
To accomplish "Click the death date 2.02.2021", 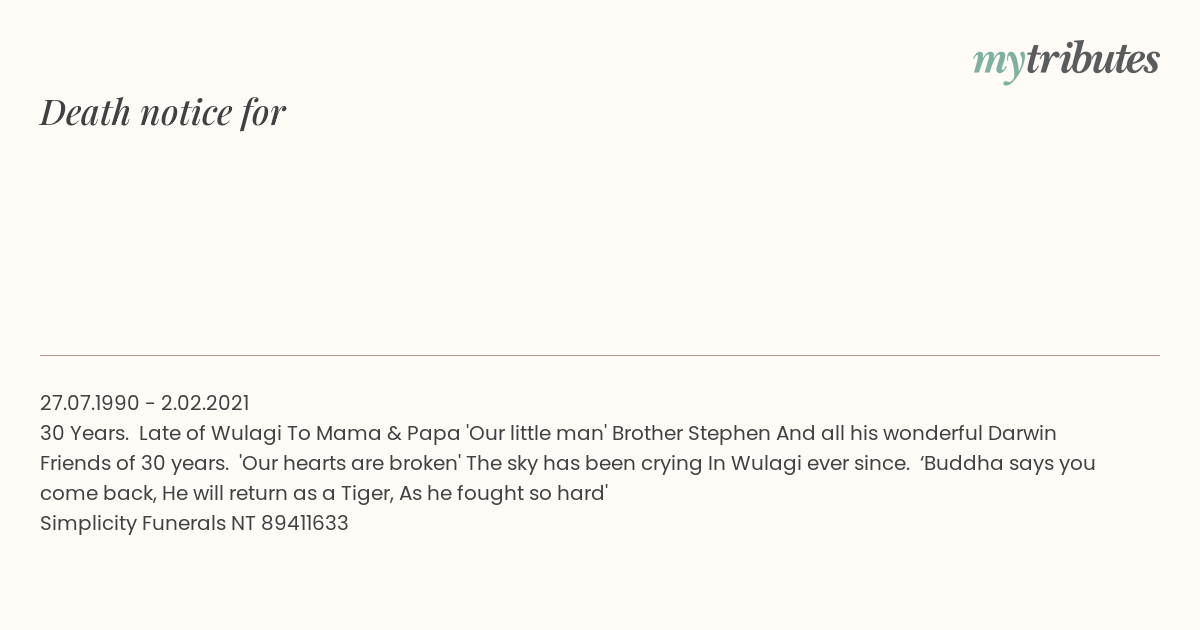I will [x=205, y=403].
